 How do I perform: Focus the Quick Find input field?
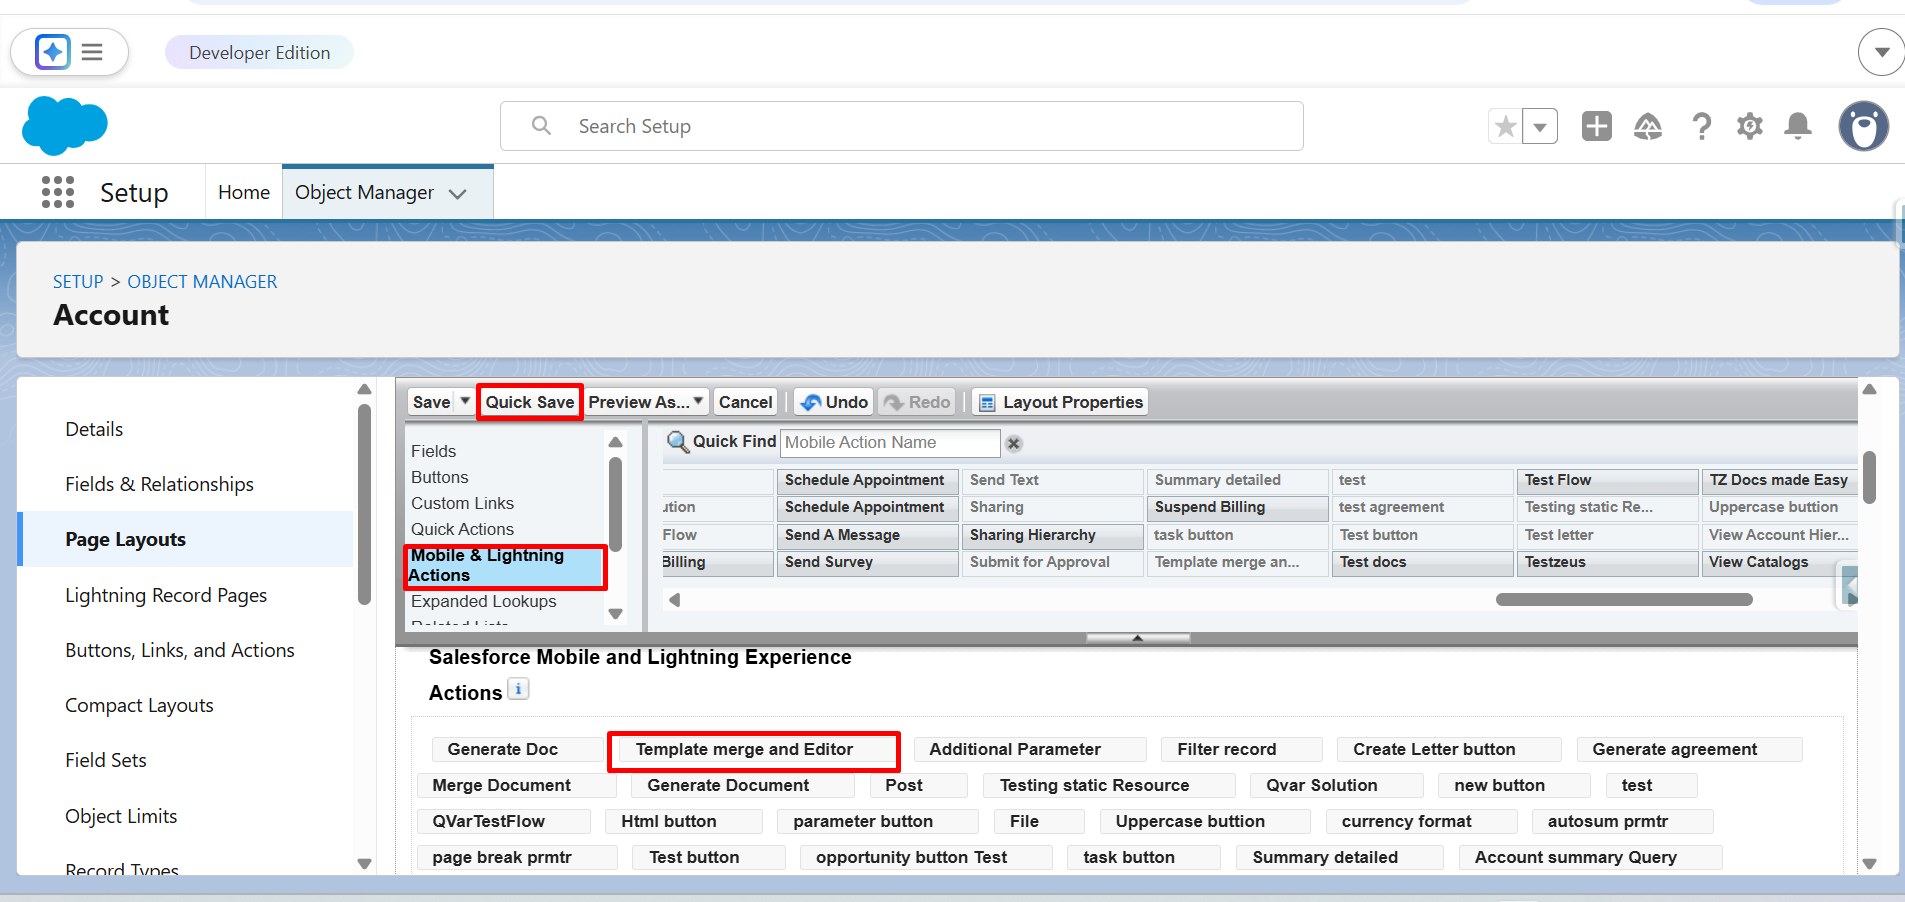pyautogui.click(x=888, y=442)
